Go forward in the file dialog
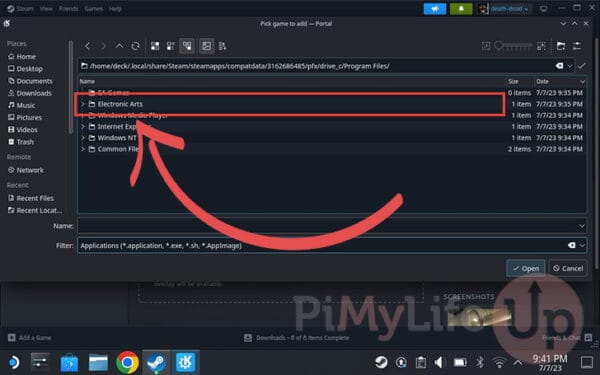The height and width of the screenshot is (375, 600). pos(103,46)
